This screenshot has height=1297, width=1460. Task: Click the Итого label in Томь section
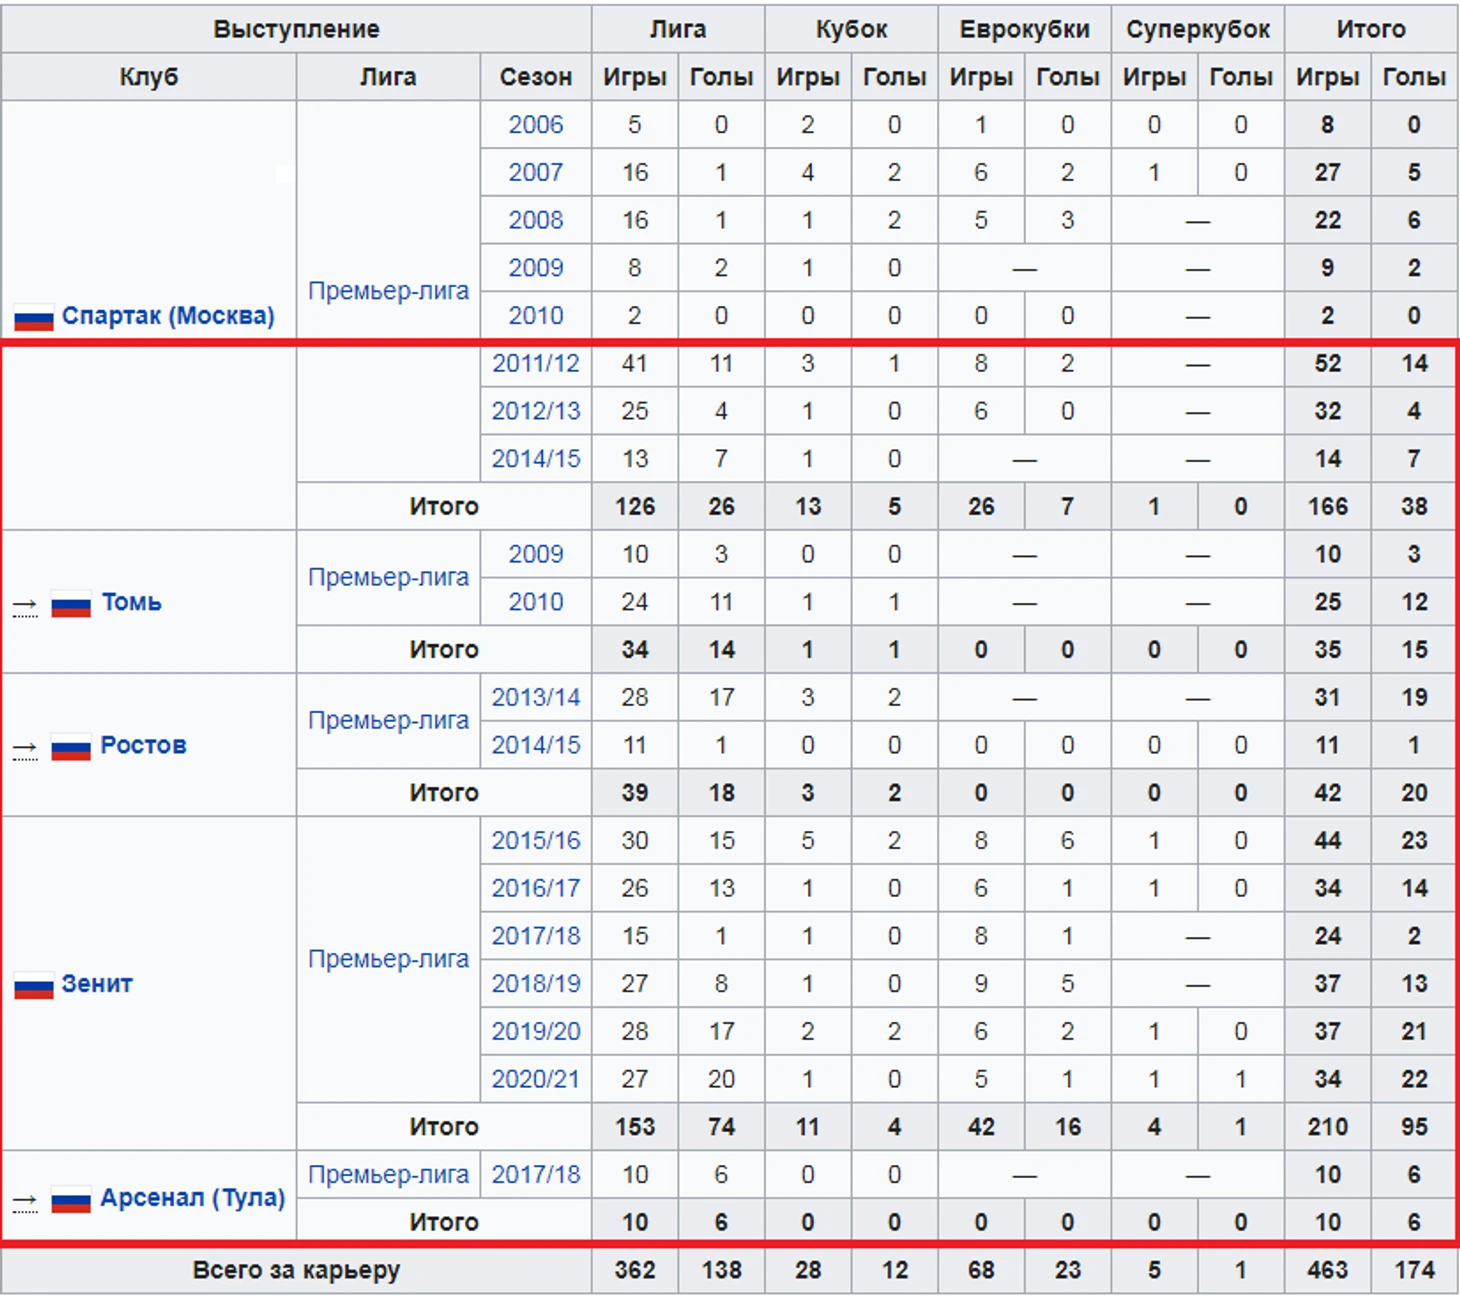(444, 650)
